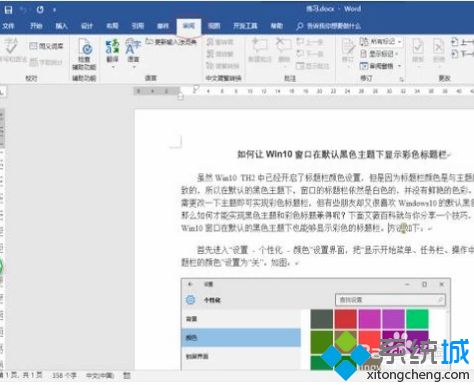Screen dimensions: 474x385
Task: Click the 查找设置 search field in the picture
Action: 390,300
